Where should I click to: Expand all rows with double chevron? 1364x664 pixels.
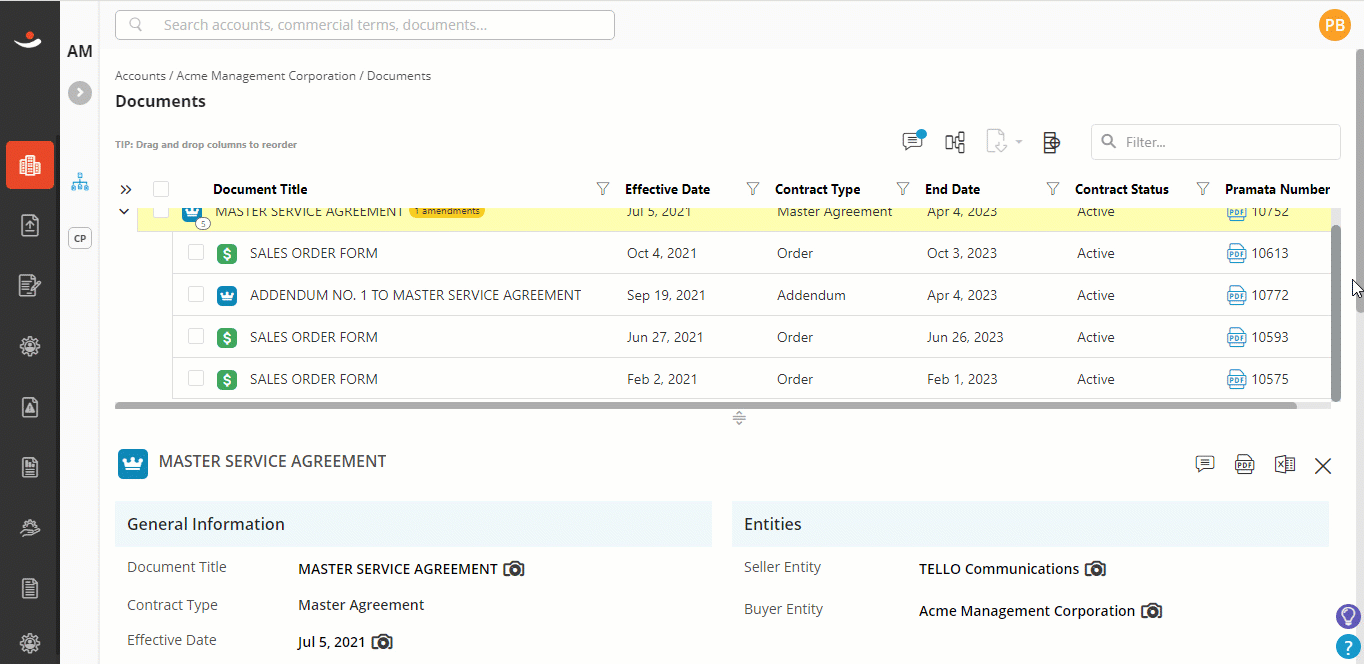[x=126, y=189]
